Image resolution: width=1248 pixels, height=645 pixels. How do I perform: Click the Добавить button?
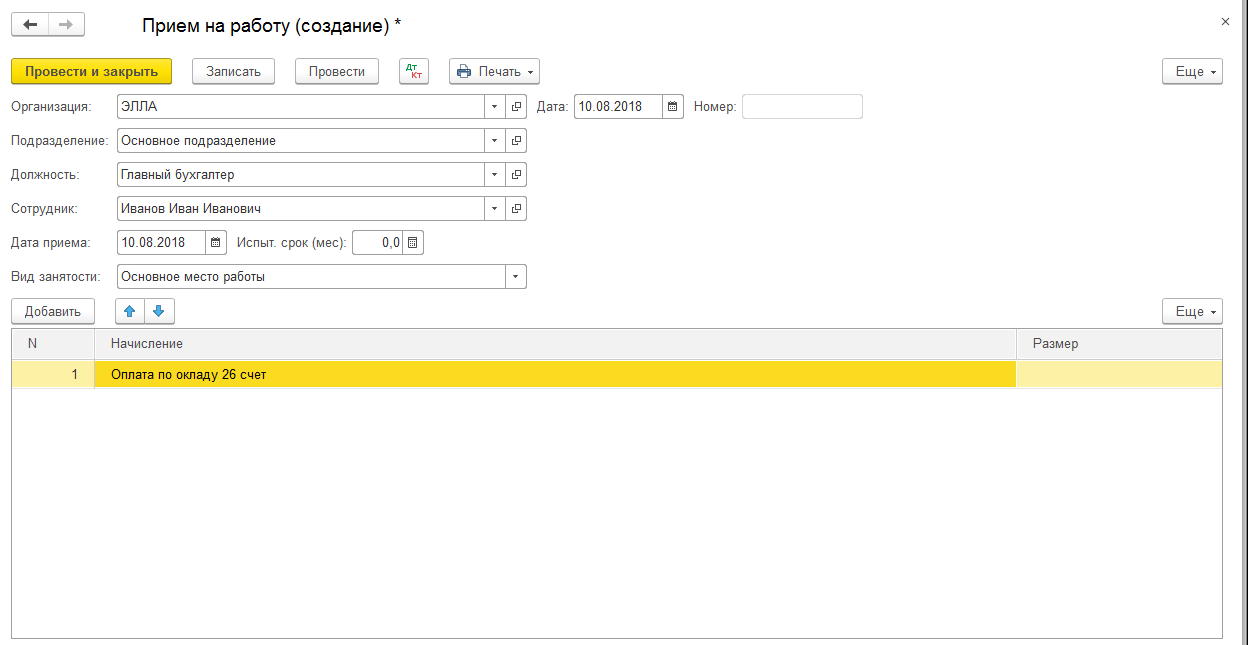[x=53, y=311]
